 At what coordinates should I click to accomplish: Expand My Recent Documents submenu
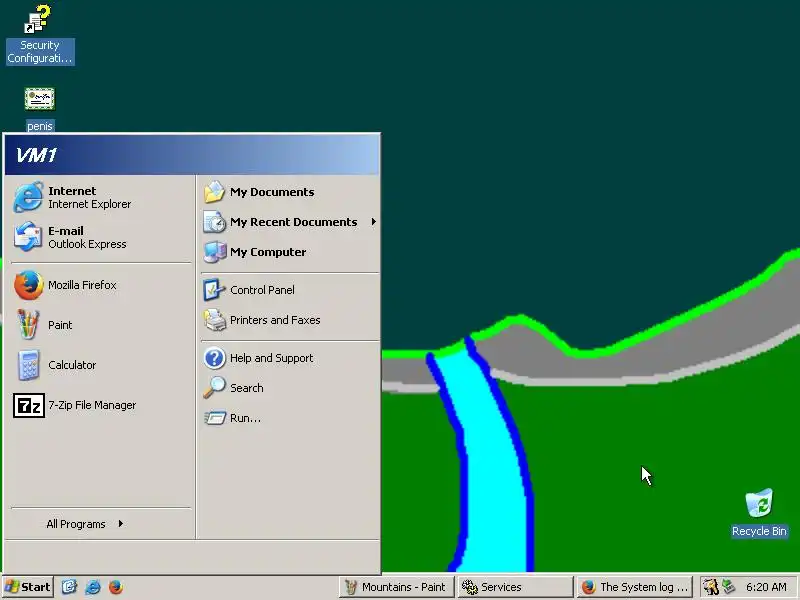pyautogui.click(x=290, y=222)
